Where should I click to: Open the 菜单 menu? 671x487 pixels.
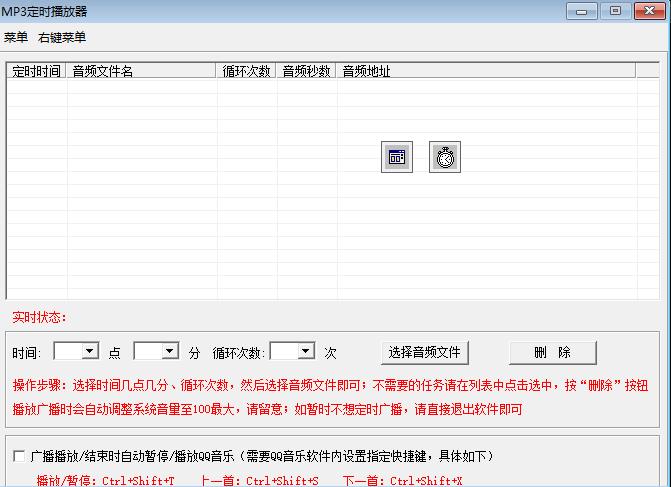16,37
